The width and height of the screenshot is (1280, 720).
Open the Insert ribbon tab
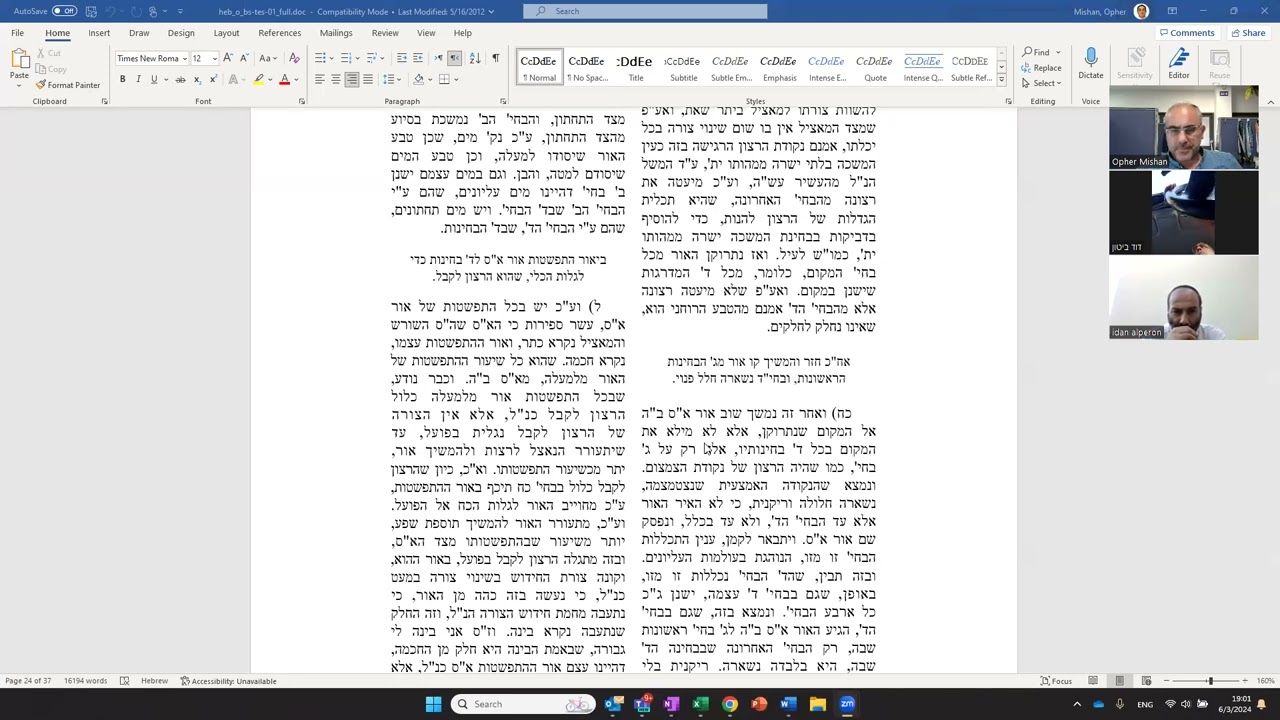pos(99,33)
